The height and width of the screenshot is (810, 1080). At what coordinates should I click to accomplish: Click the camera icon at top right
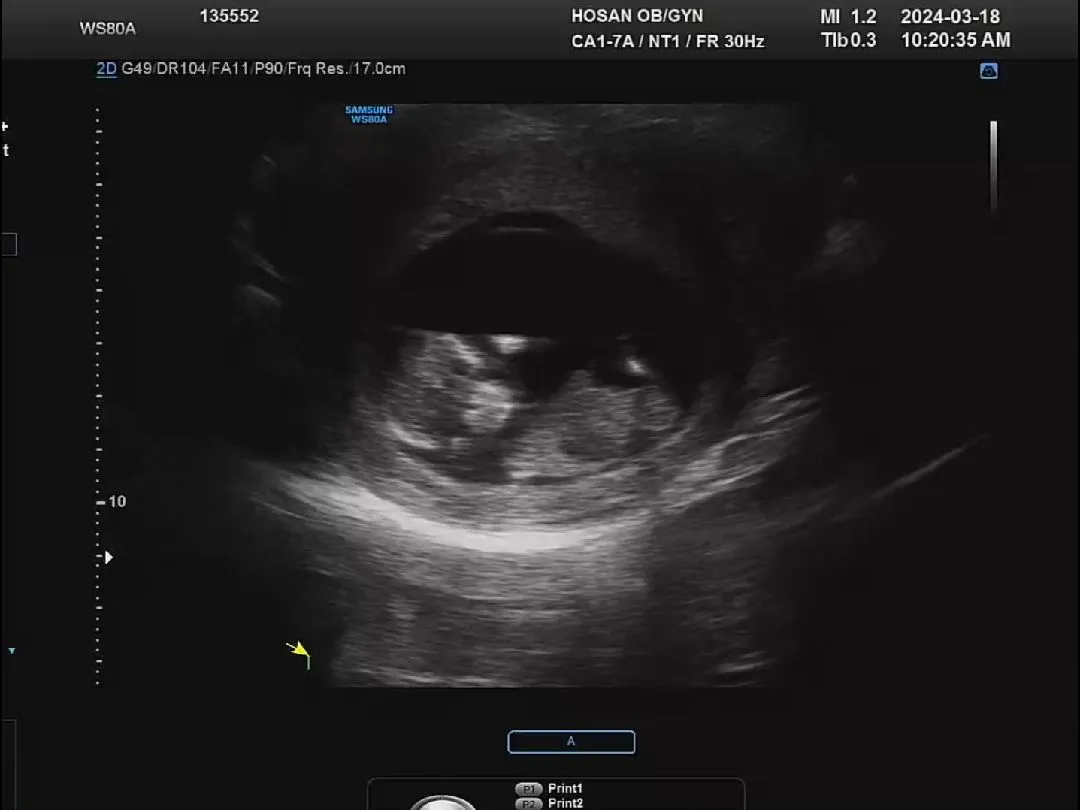tap(988, 71)
